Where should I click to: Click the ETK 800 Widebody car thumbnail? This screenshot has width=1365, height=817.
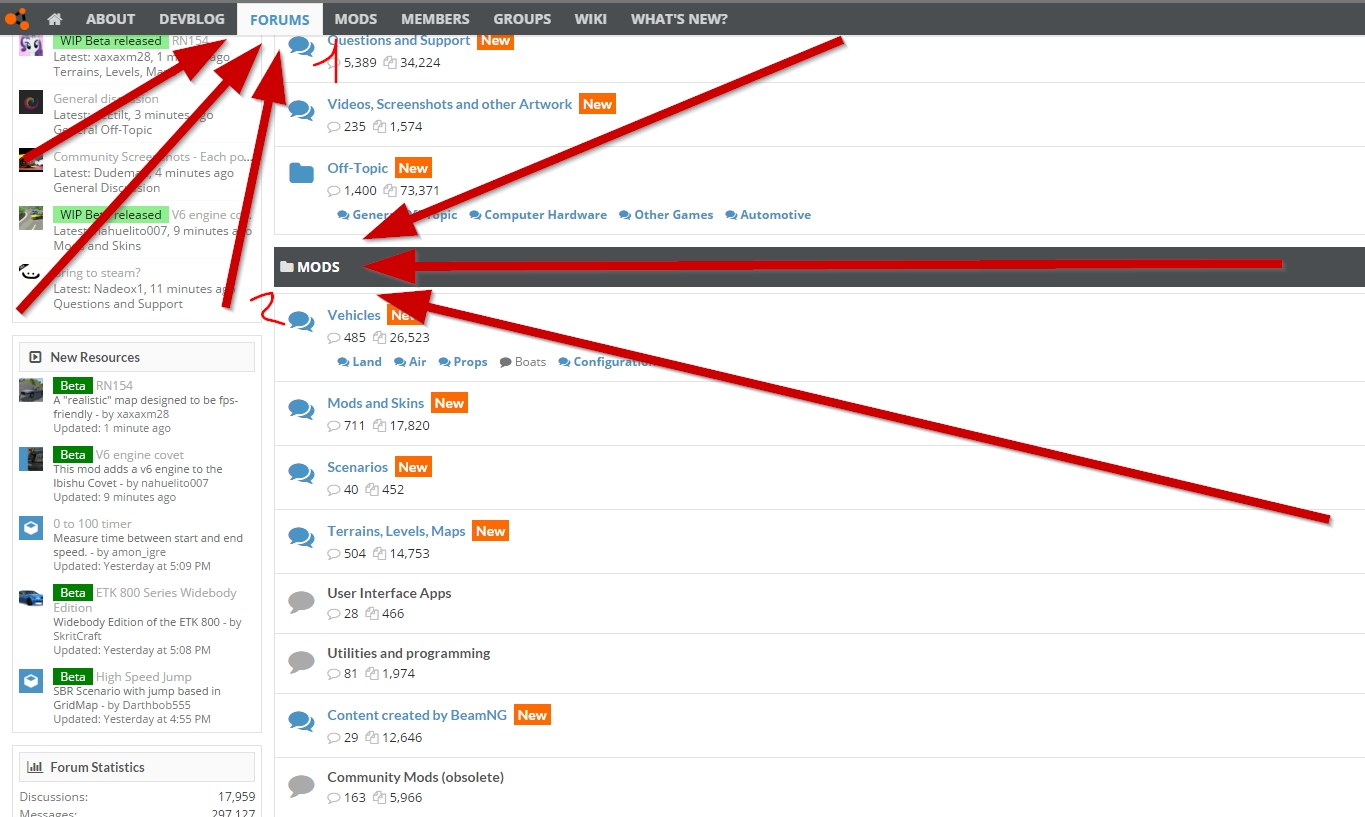click(31, 597)
